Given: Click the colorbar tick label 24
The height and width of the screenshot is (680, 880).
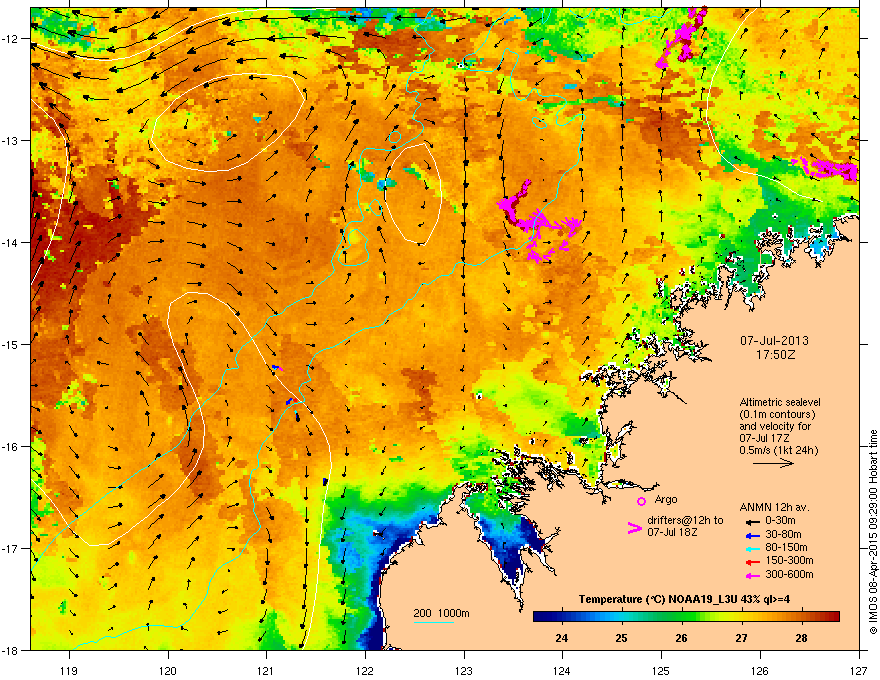Looking at the screenshot, I should [x=561, y=638].
